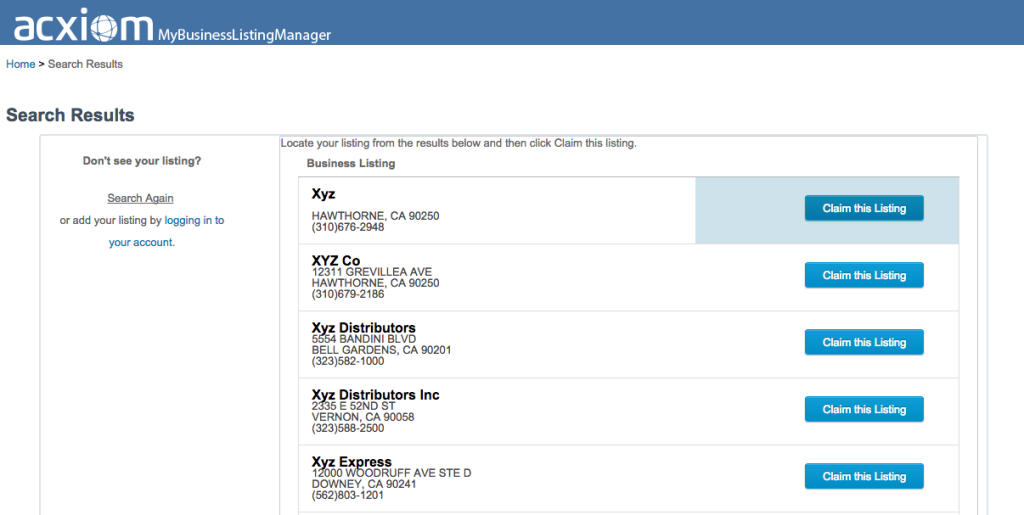Select address 12311 GREVILLEA AVE
The image size is (1024, 515).
[x=372, y=272]
